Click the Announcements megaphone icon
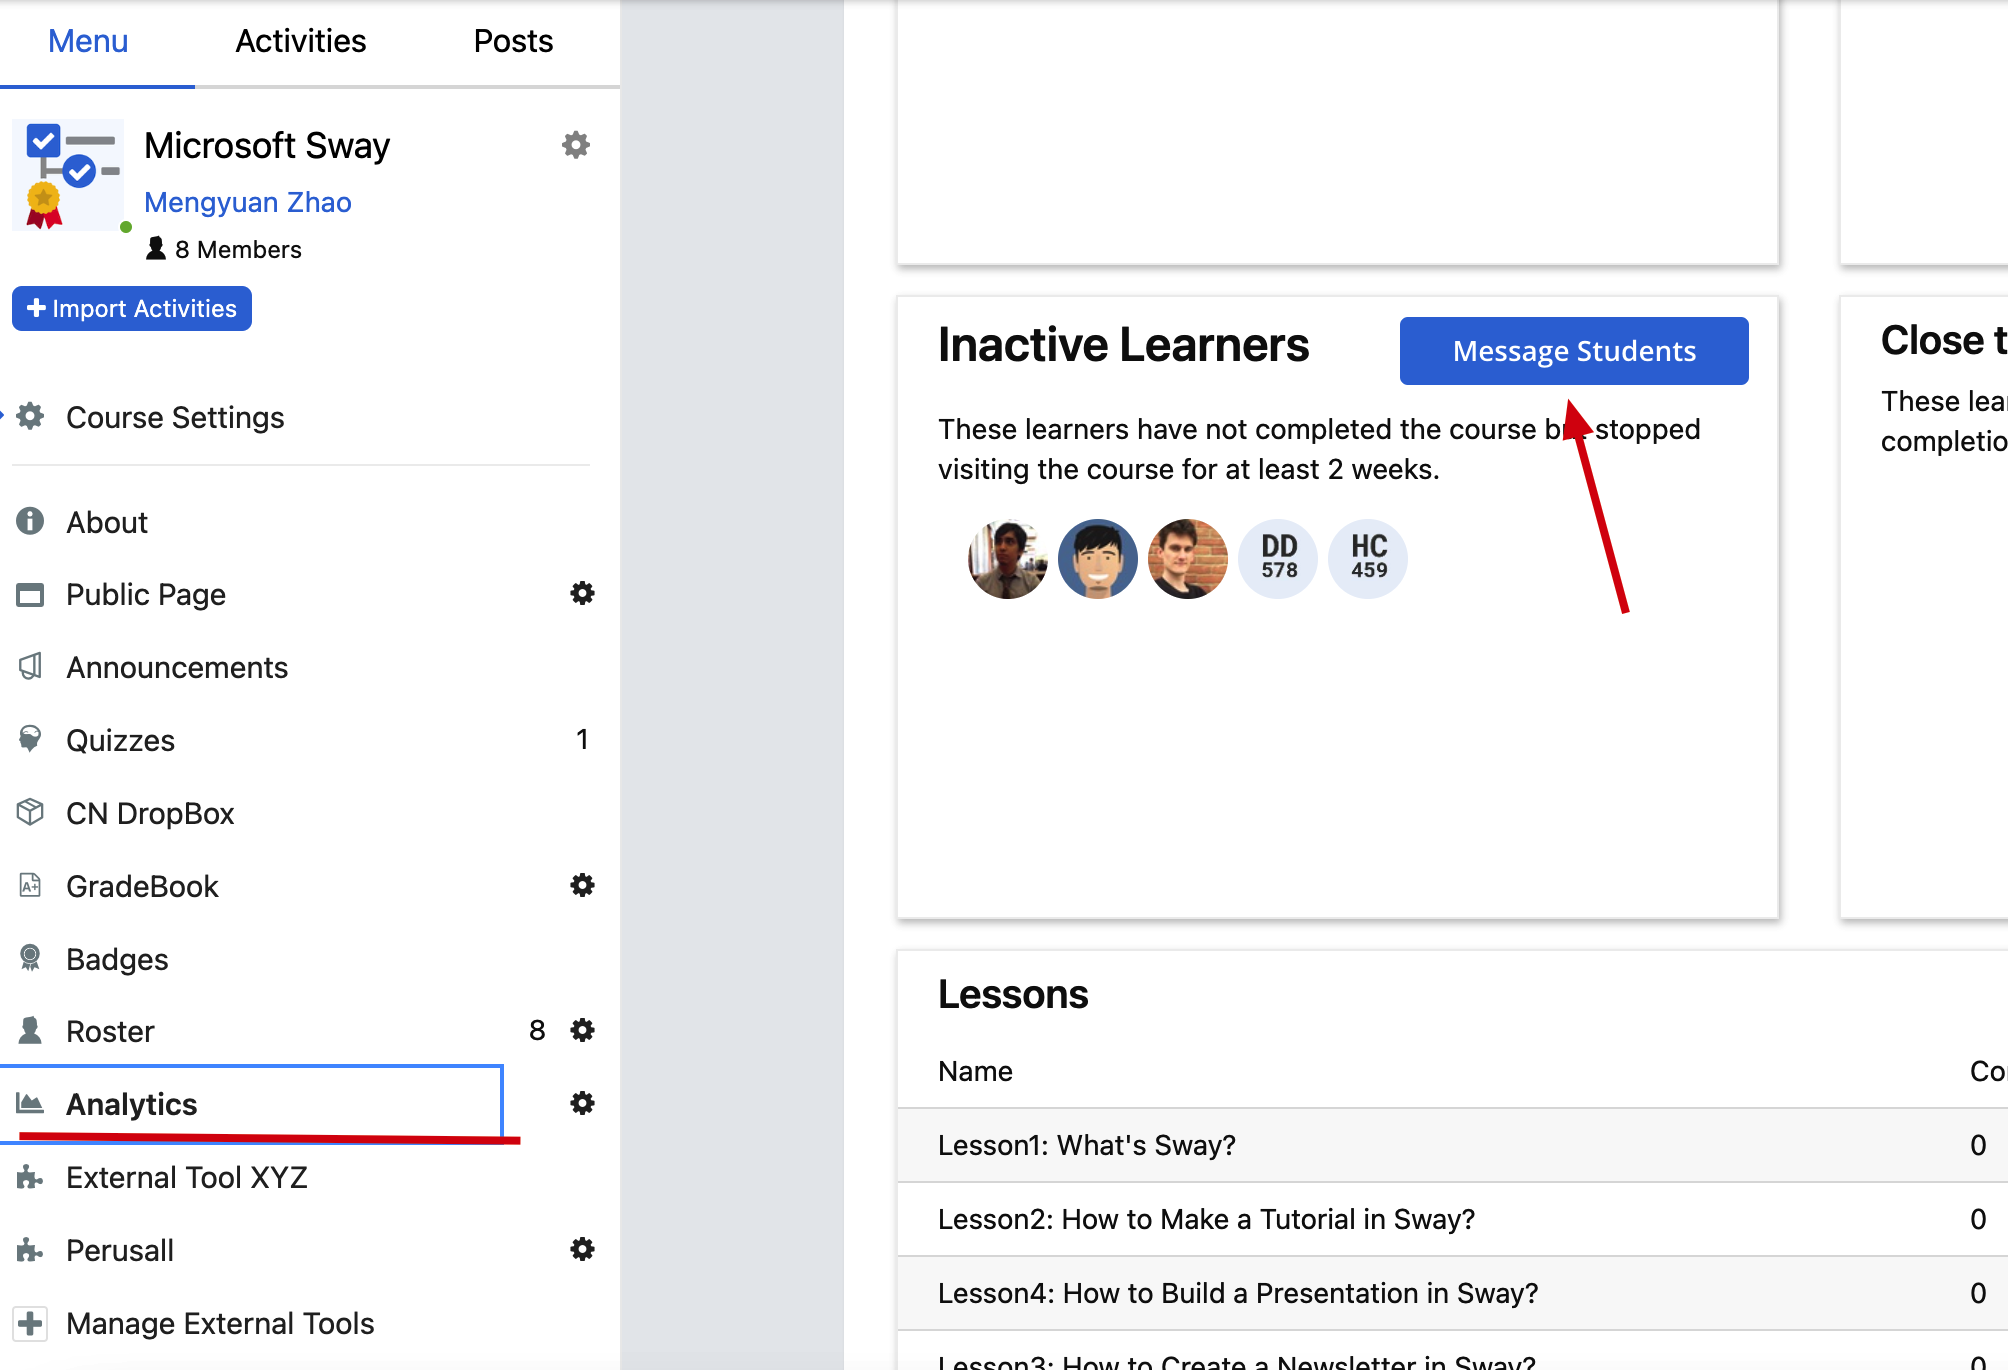2008x1370 pixels. [30, 666]
